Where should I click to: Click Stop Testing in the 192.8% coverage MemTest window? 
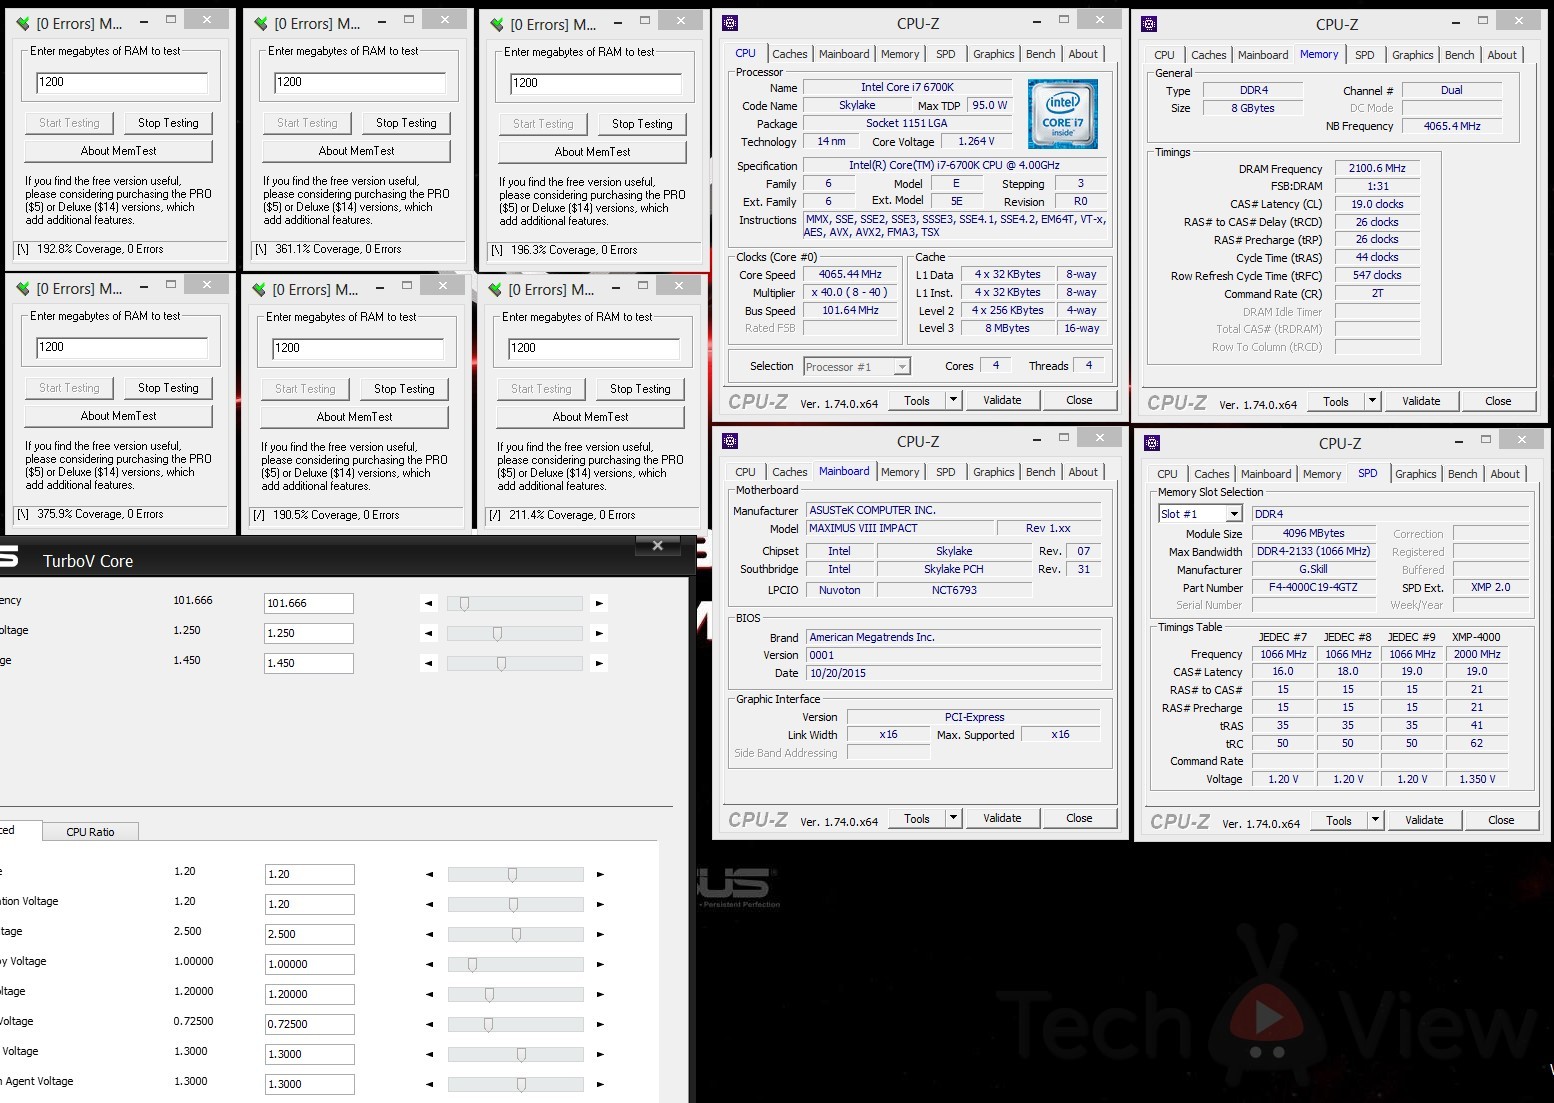tap(168, 123)
